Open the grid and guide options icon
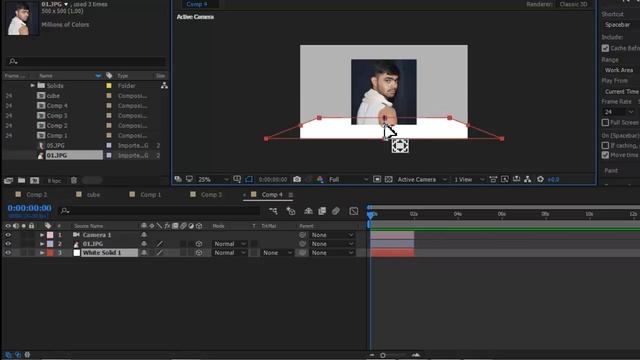Image resolution: width=640 pixels, height=360 pixels. [x=237, y=179]
